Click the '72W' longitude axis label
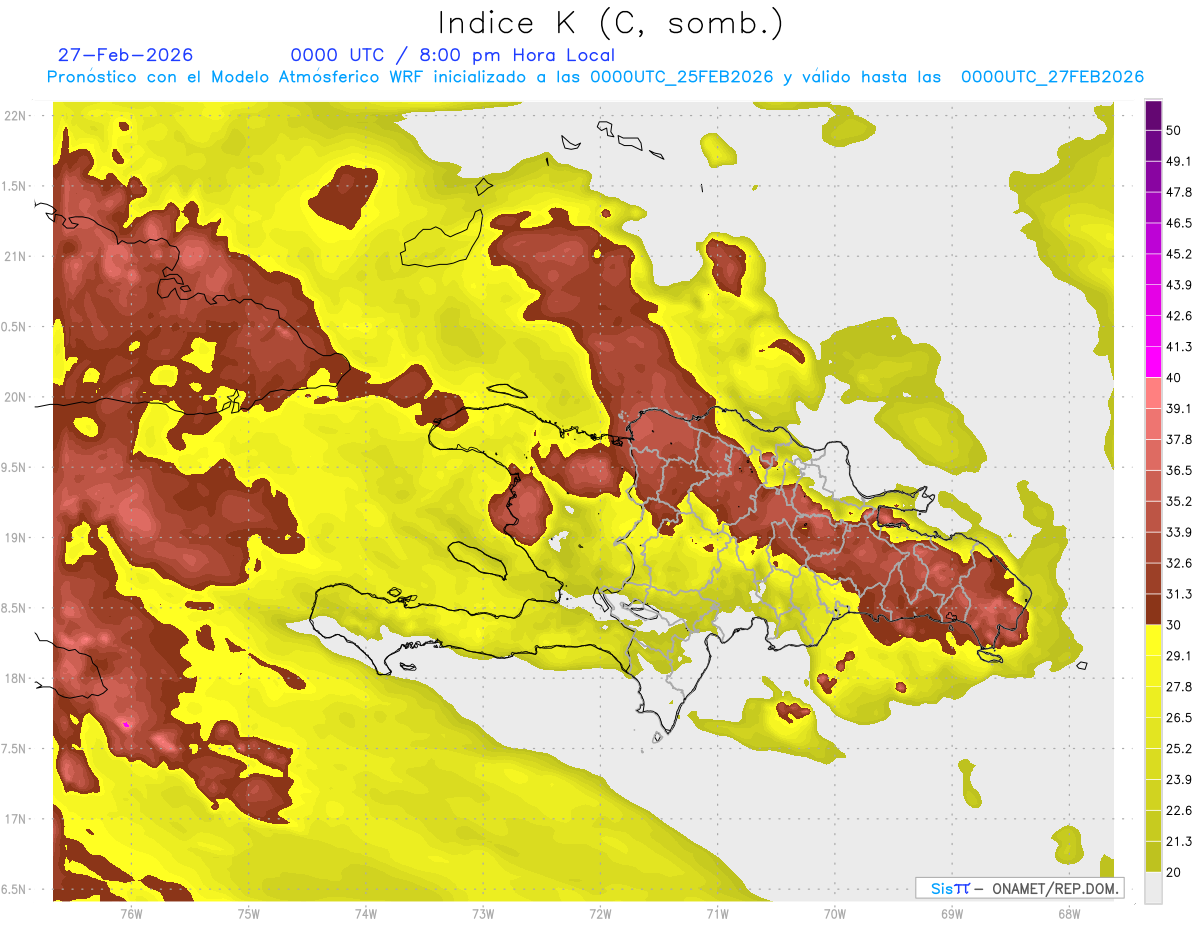The height and width of the screenshot is (927, 1200). [600, 913]
